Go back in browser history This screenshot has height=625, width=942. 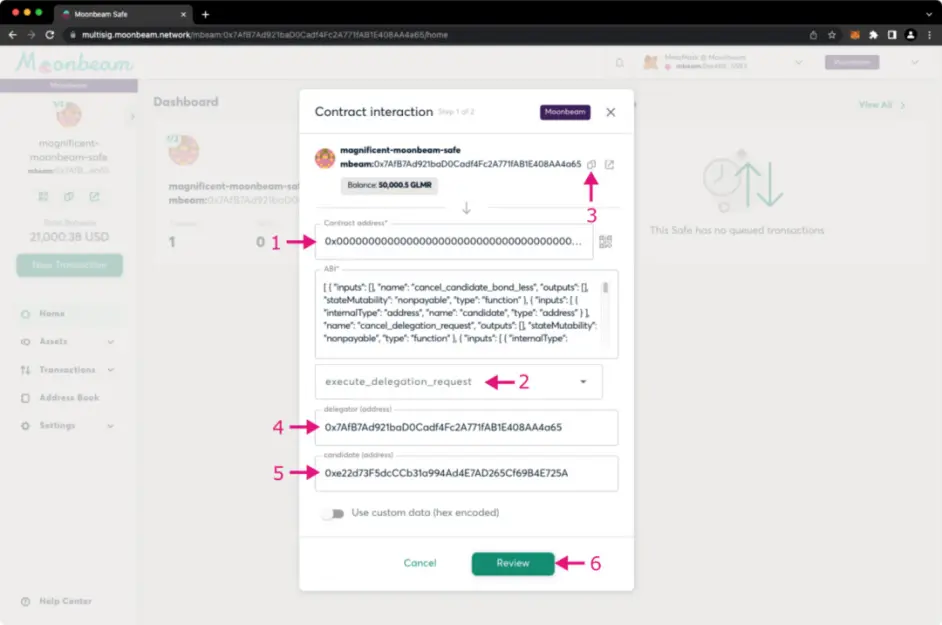pos(13,35)
